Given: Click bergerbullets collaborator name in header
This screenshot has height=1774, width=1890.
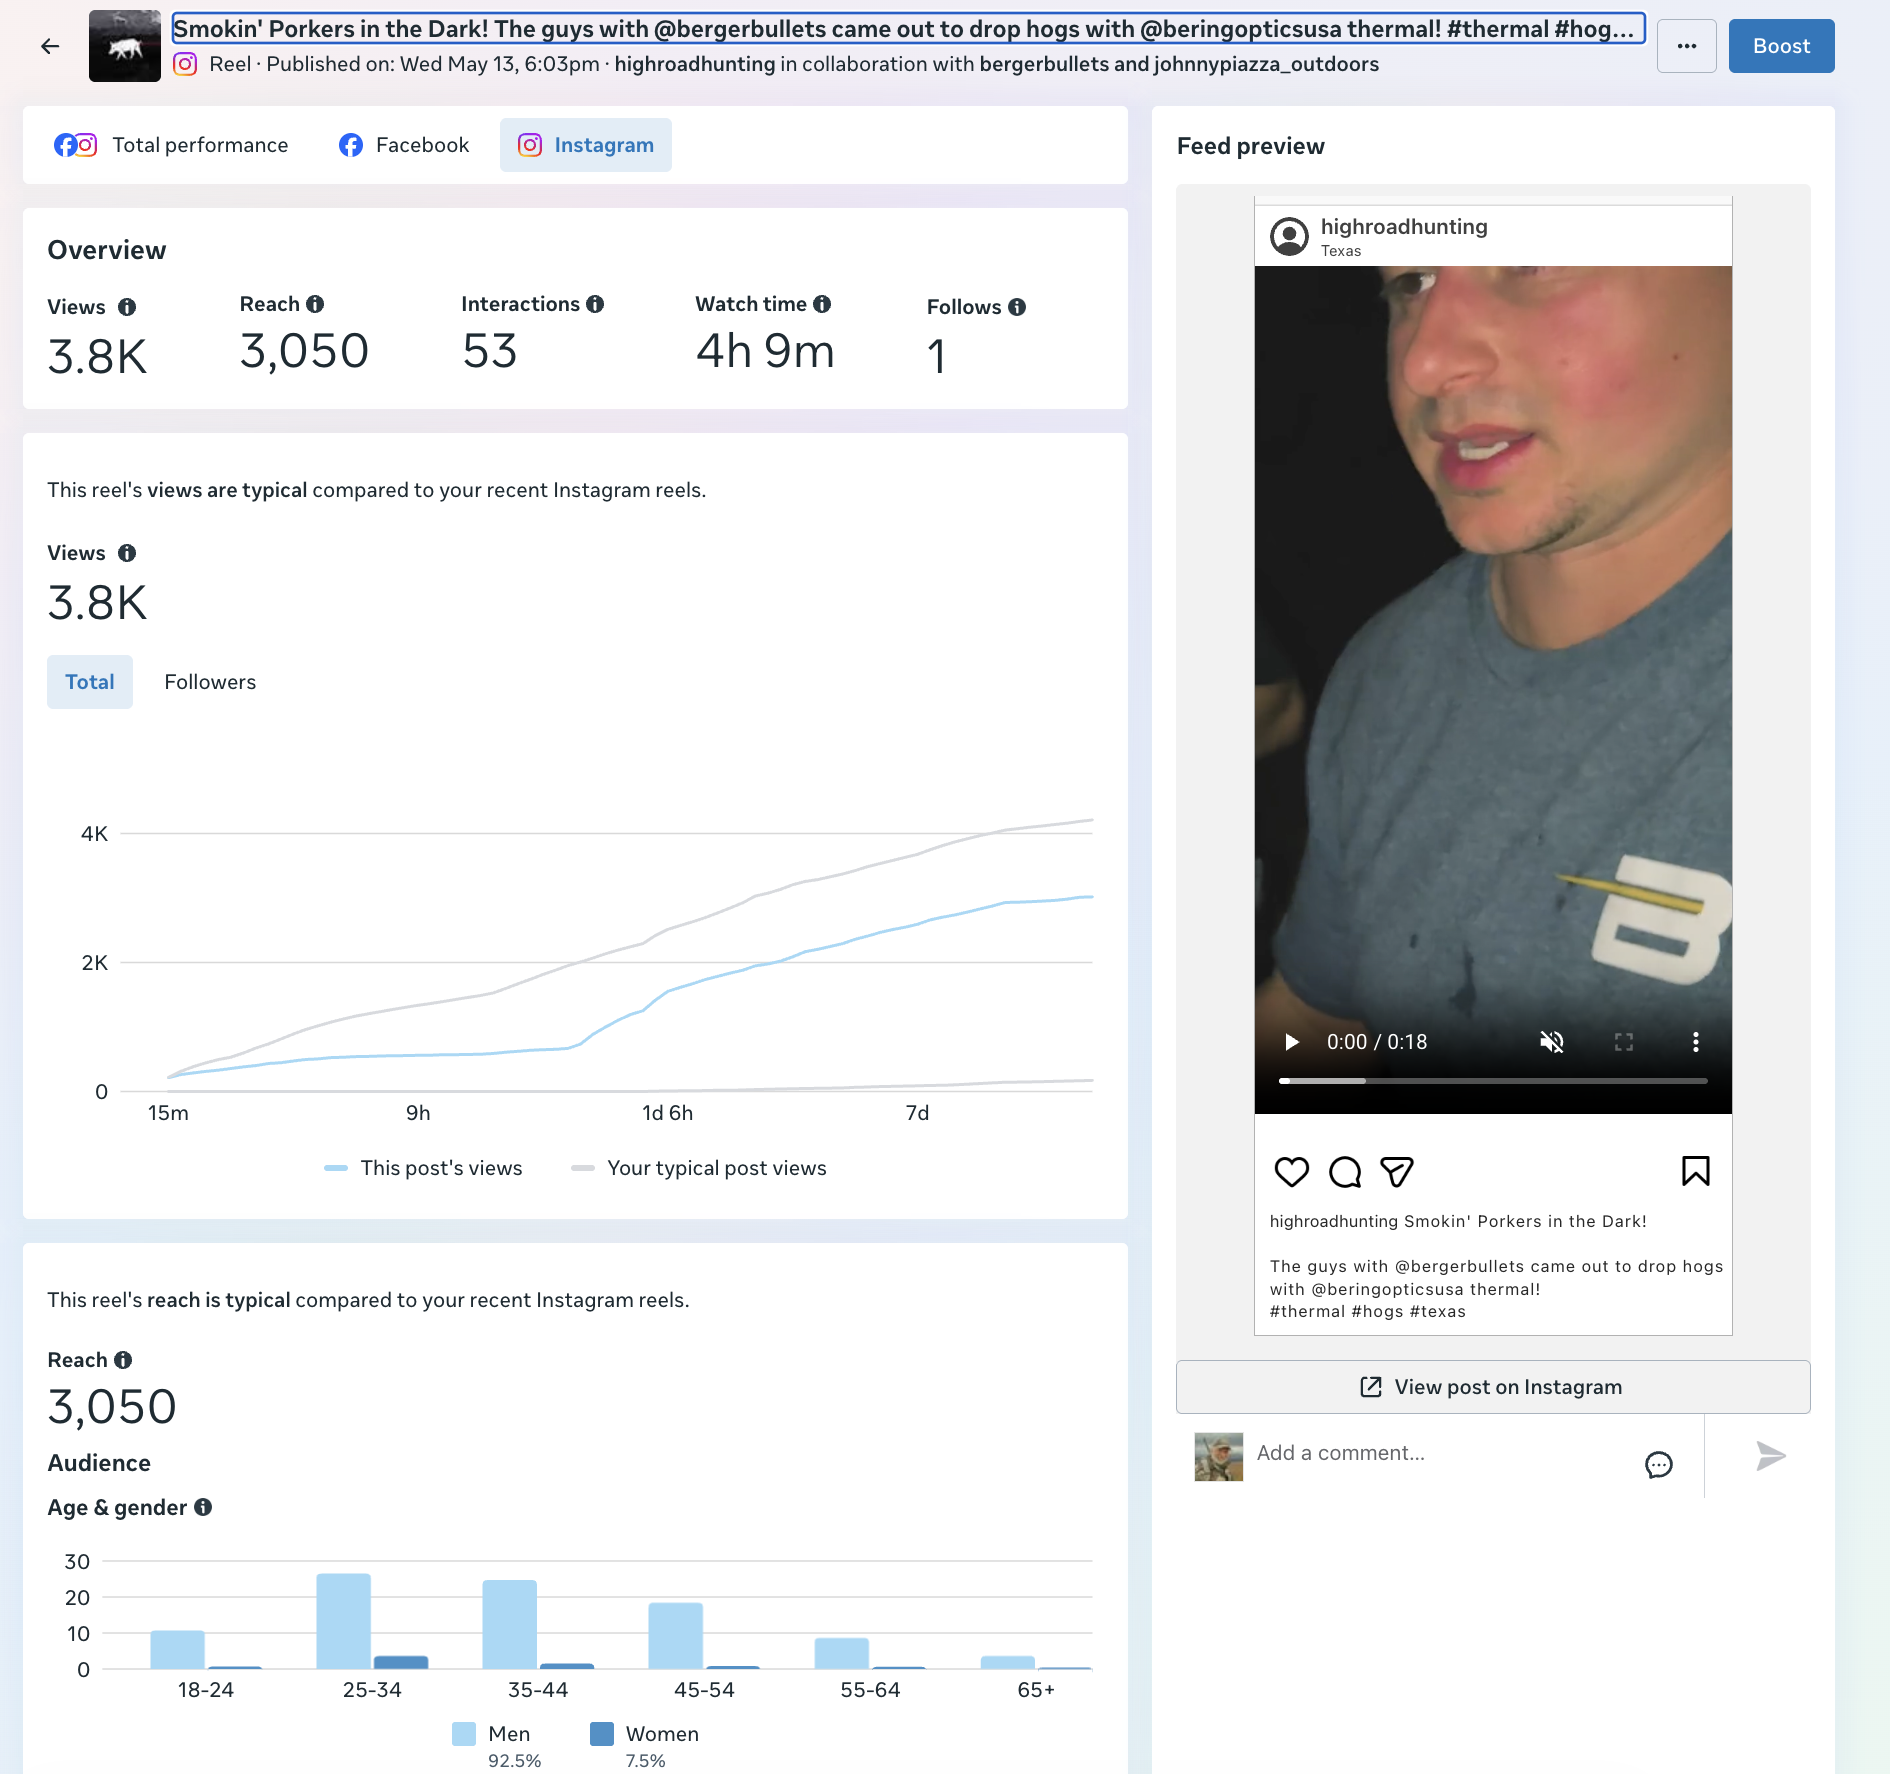Looking at the screenshot, I should [1044, 64].
